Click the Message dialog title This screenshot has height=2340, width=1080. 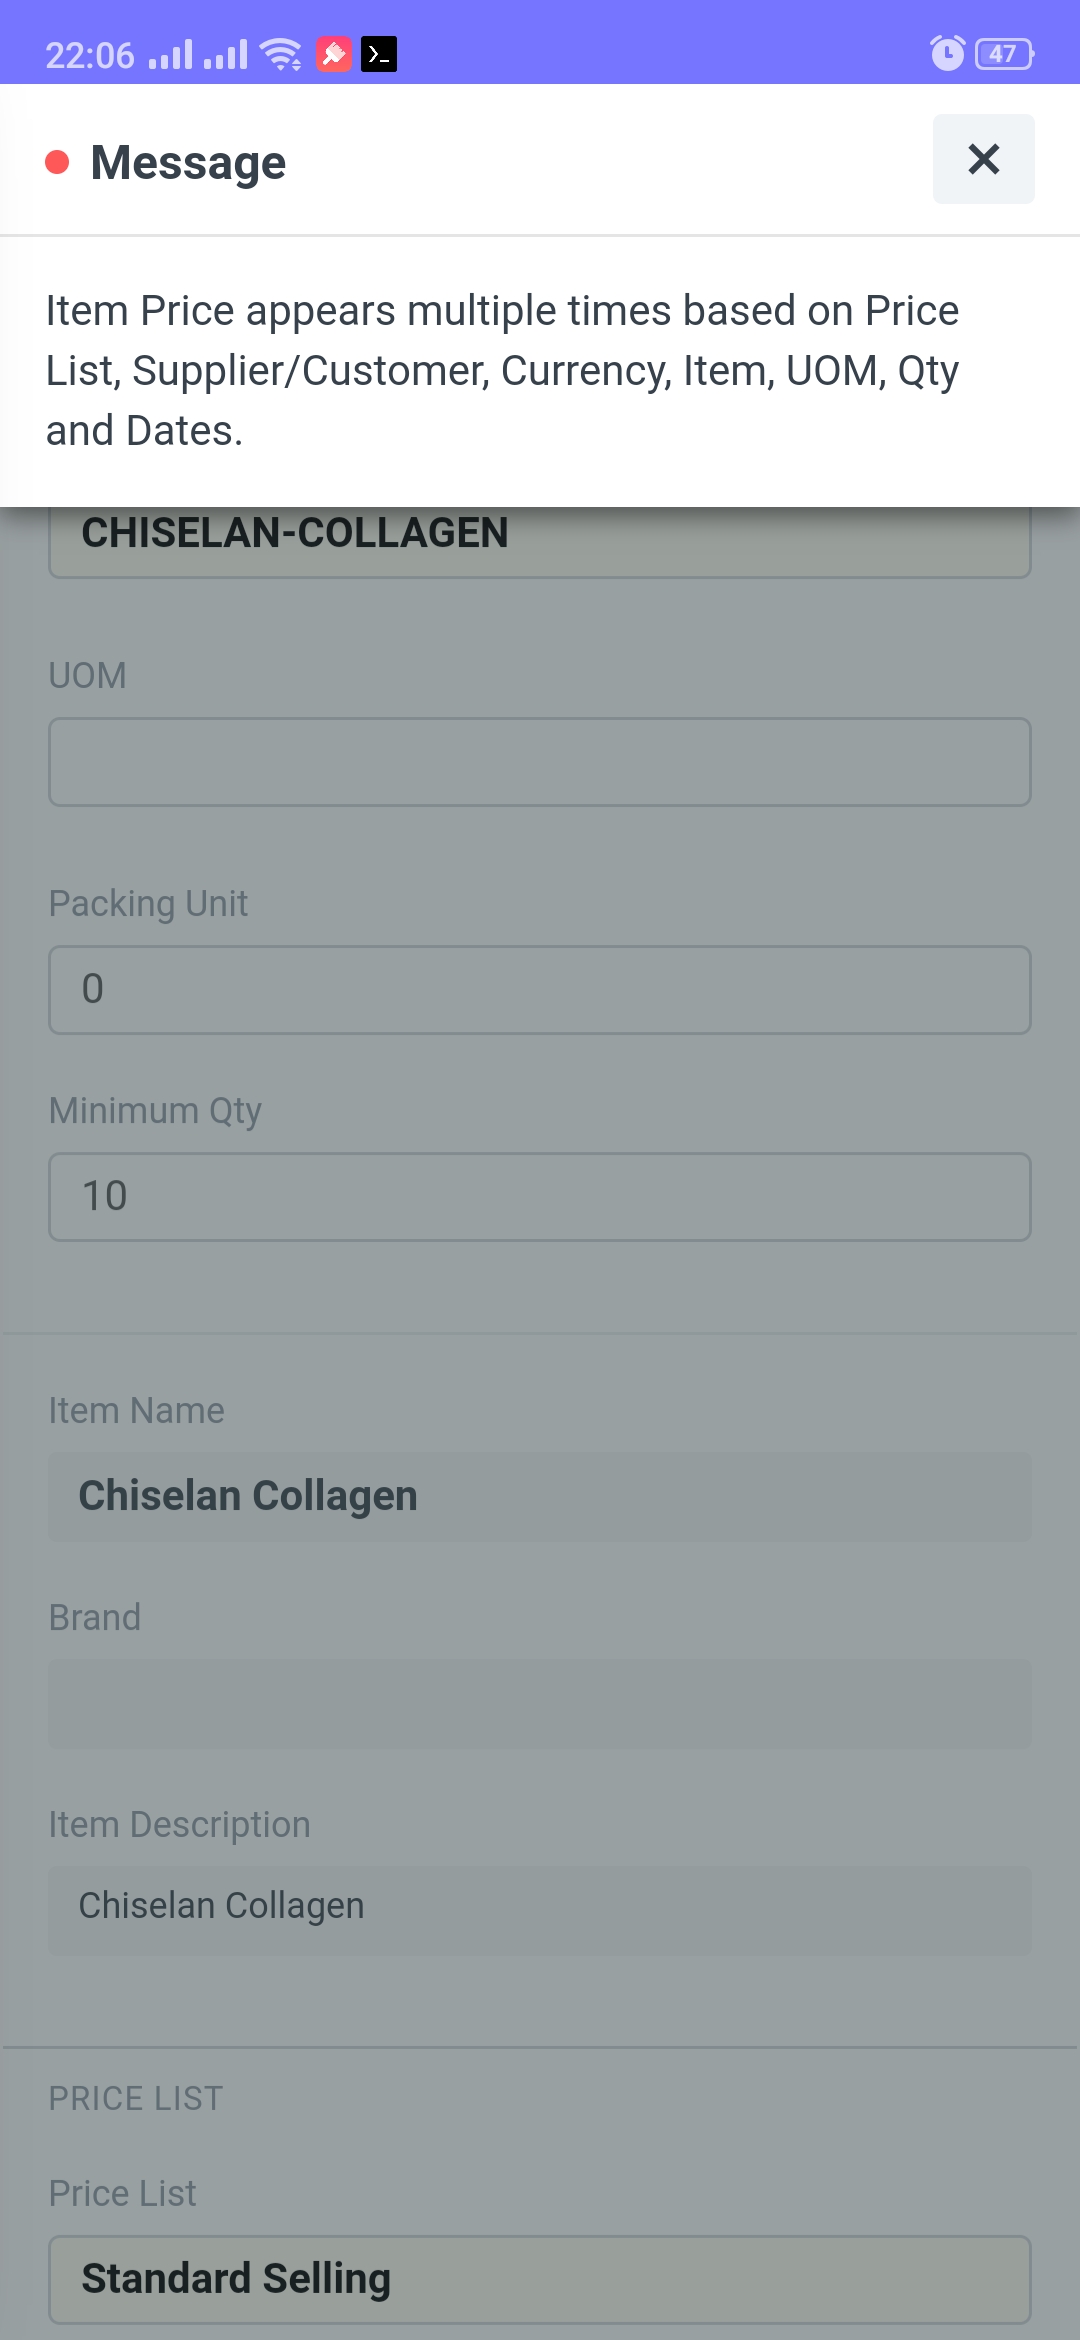pos(188,162)
